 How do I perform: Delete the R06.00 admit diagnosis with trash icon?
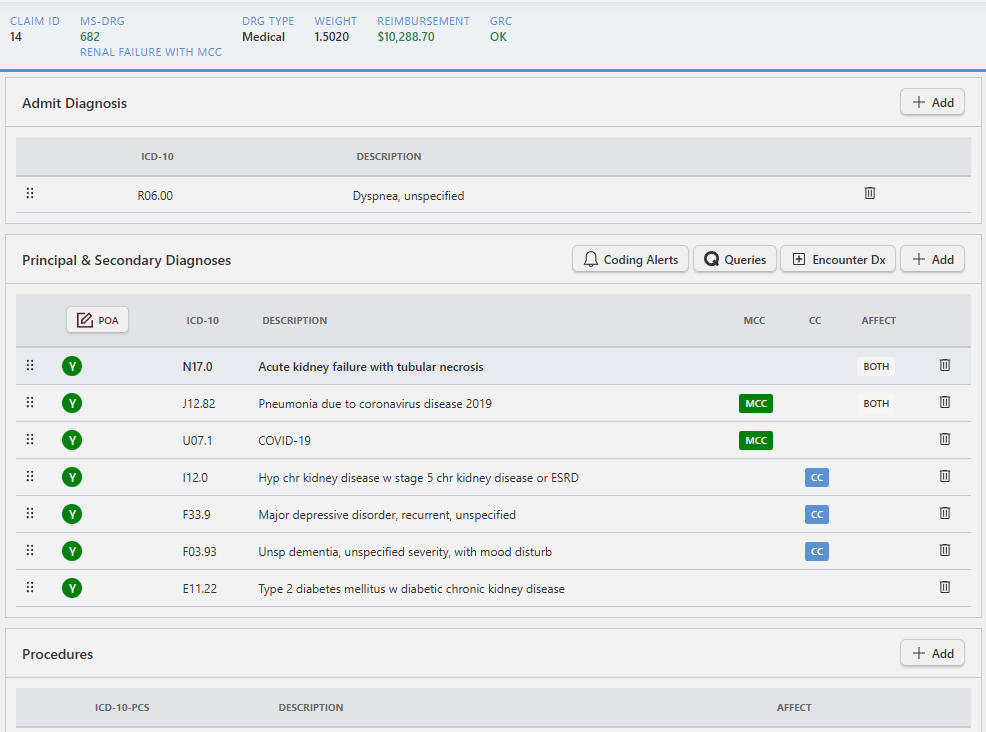click(869, 193)
